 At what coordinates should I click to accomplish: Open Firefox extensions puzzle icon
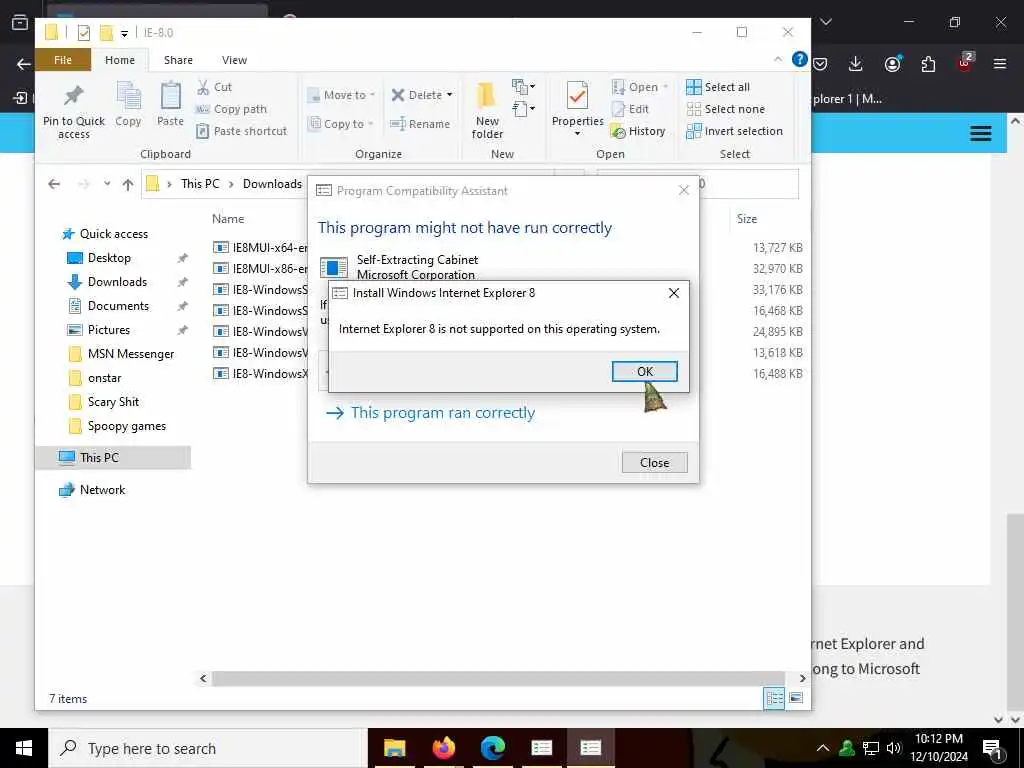tap(928, 63)
